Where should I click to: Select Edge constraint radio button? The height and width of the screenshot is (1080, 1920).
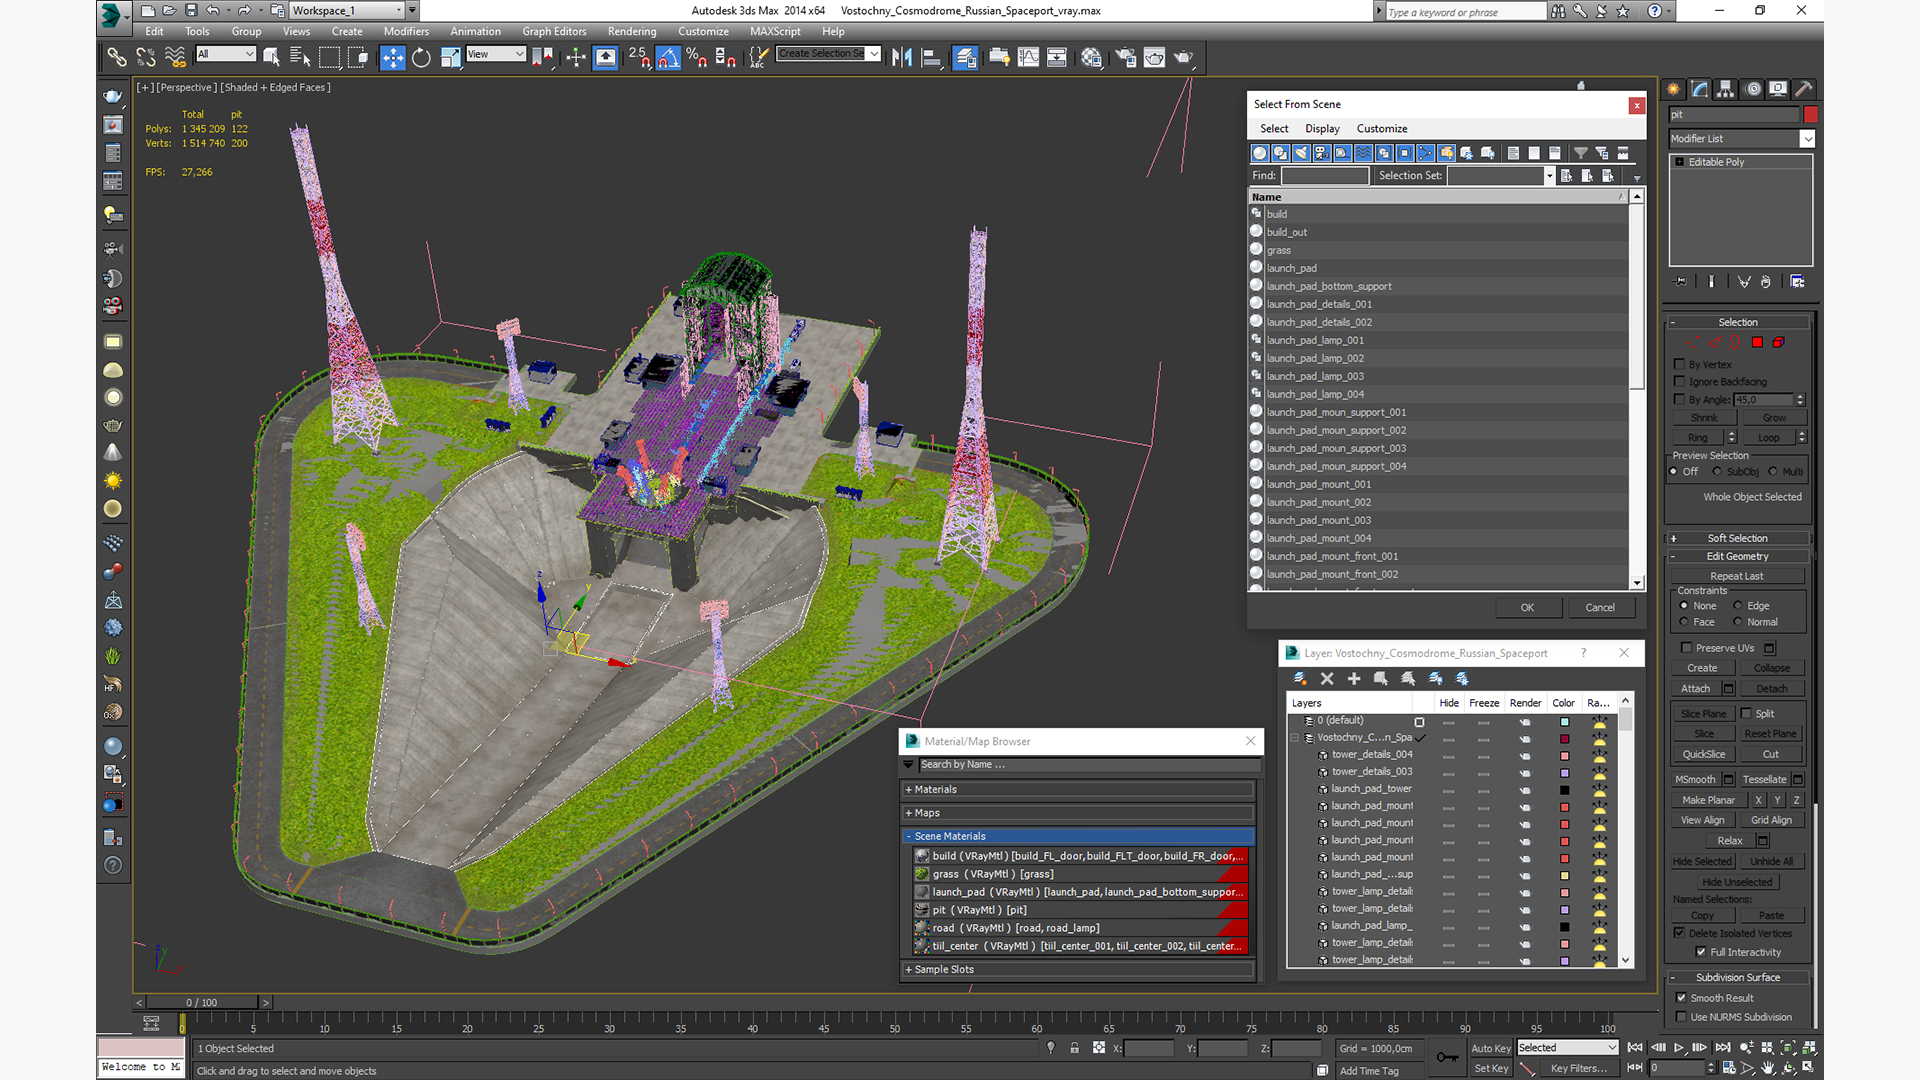1737,605
